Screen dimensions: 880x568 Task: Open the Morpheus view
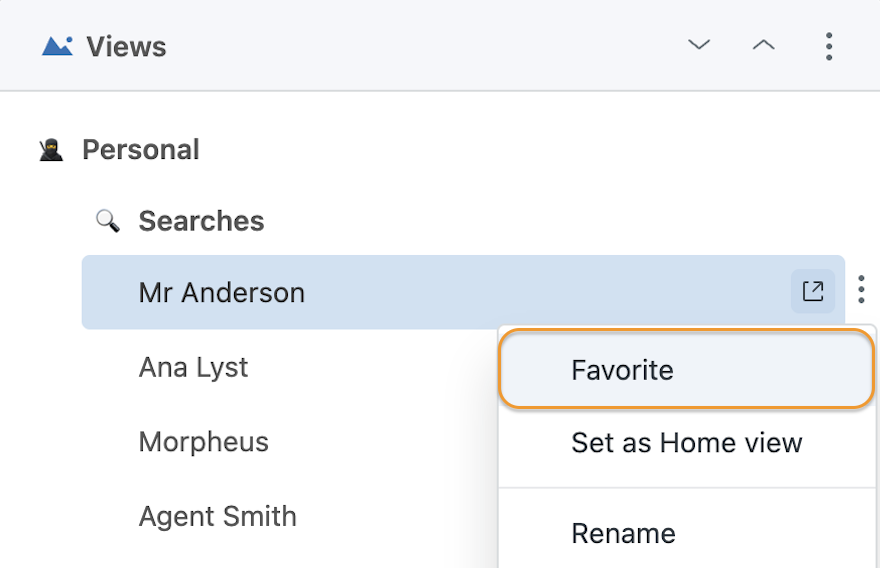click(204, 442)
